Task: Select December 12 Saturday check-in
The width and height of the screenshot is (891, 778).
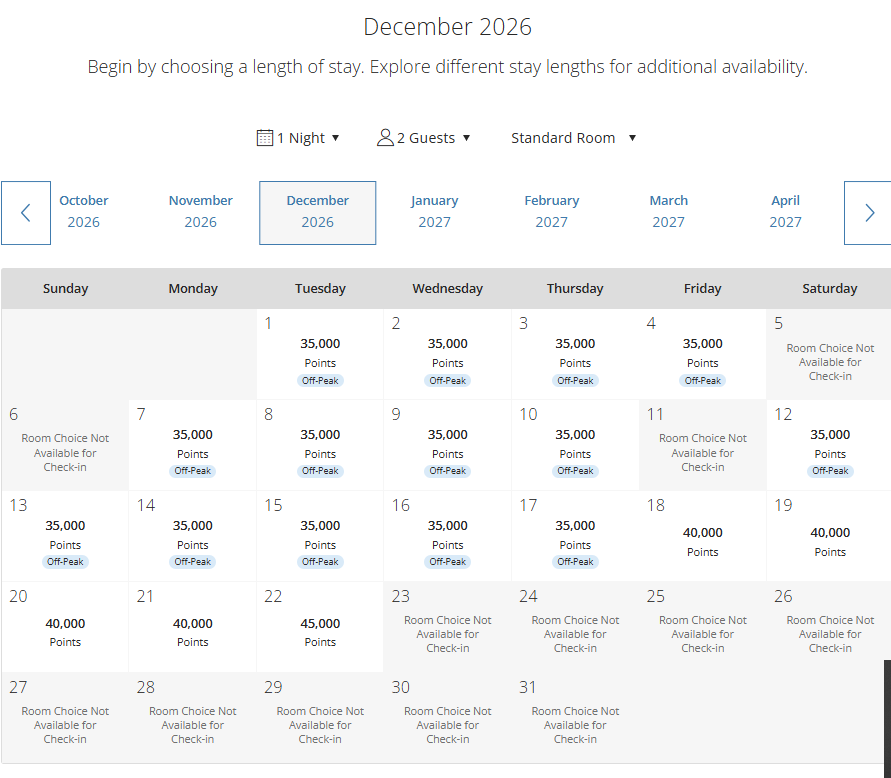Action: click(830, 444)
